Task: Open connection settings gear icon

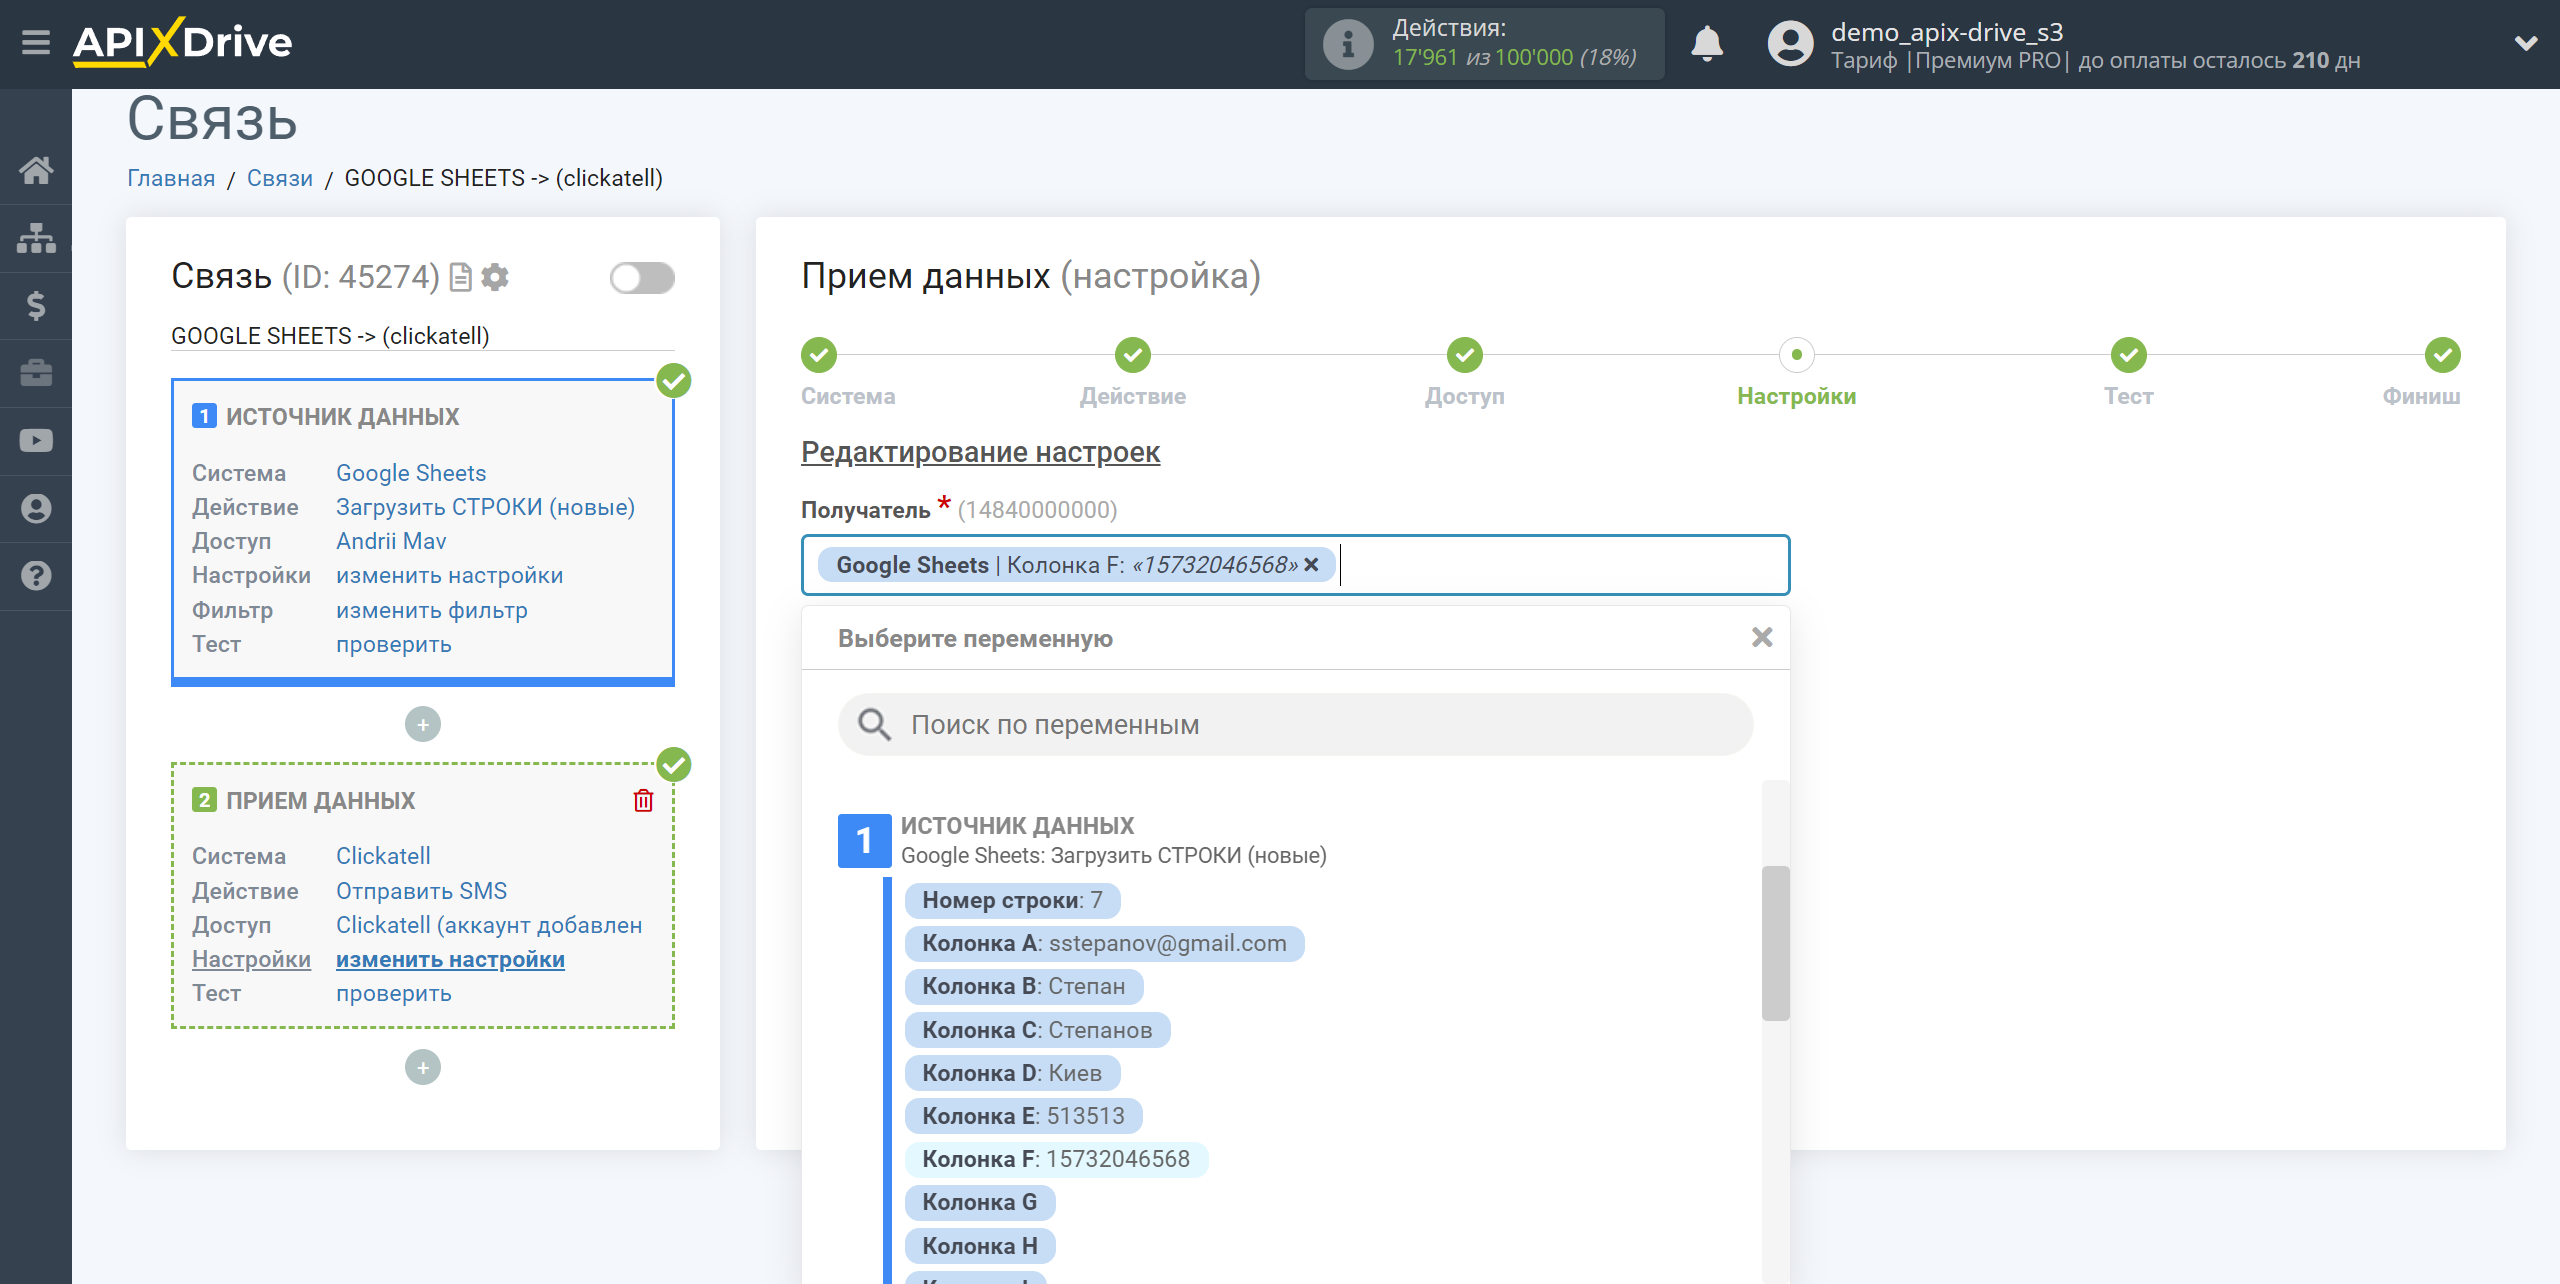Action: point(495,277)
